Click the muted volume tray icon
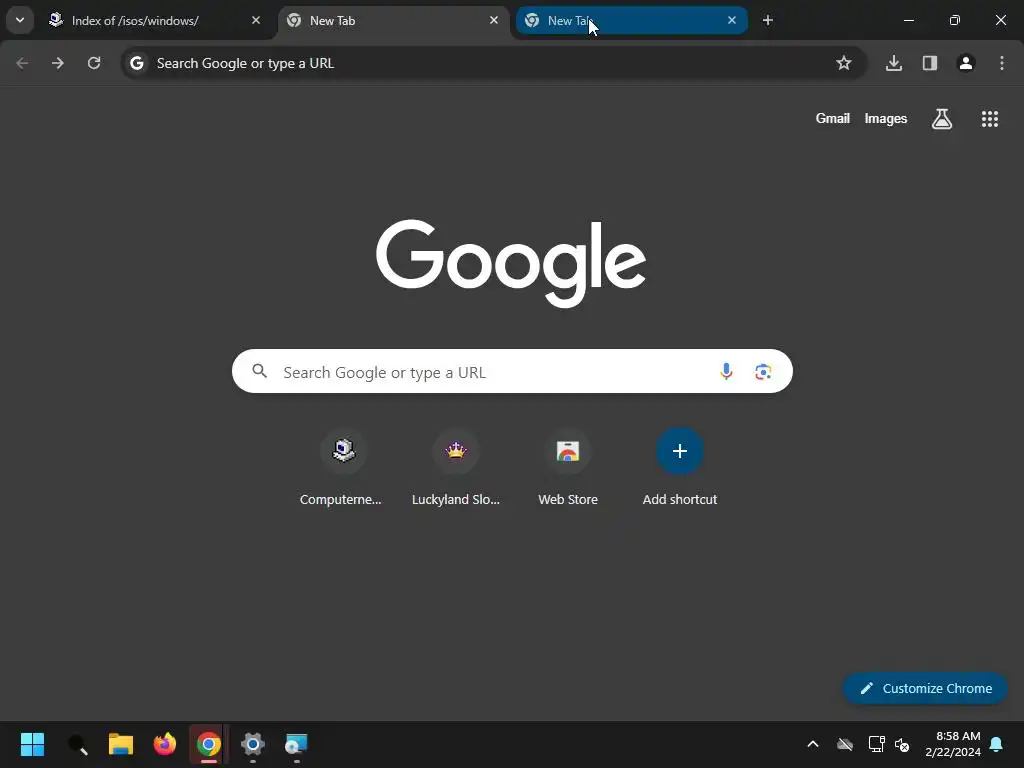Image resolution: width=1024 pixels, height=768 pixels. point(902,744)
